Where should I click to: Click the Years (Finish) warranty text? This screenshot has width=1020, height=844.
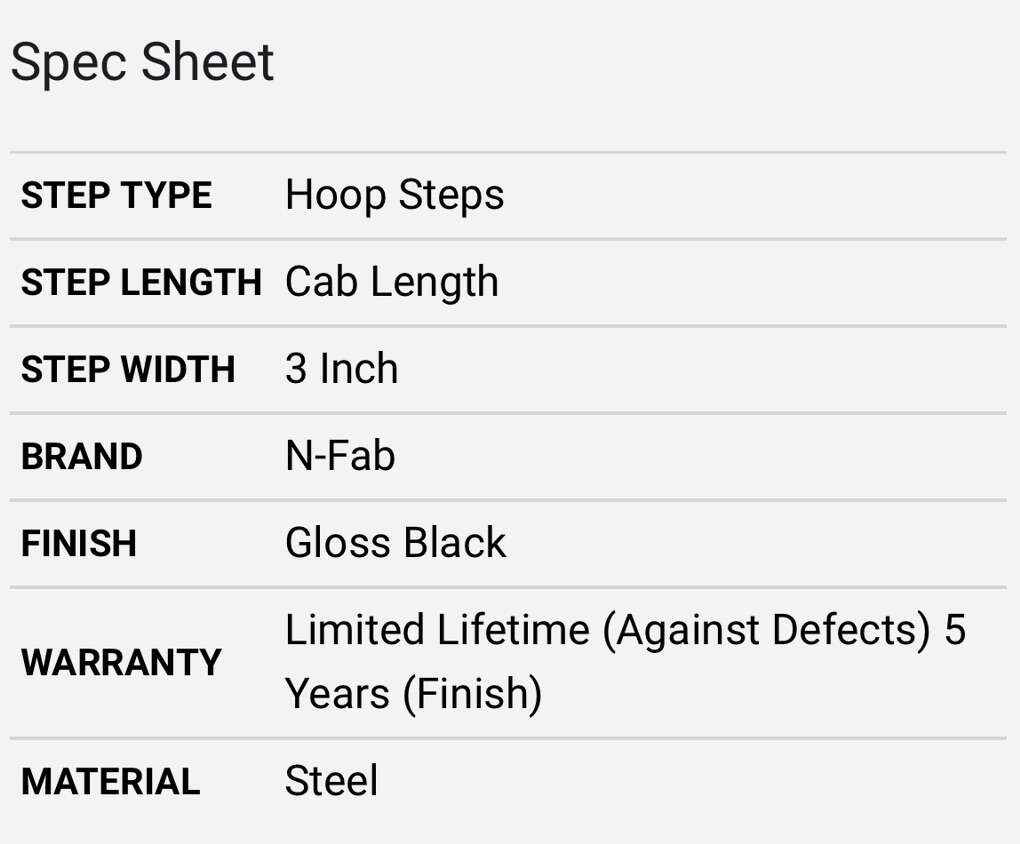coord(413,694)
